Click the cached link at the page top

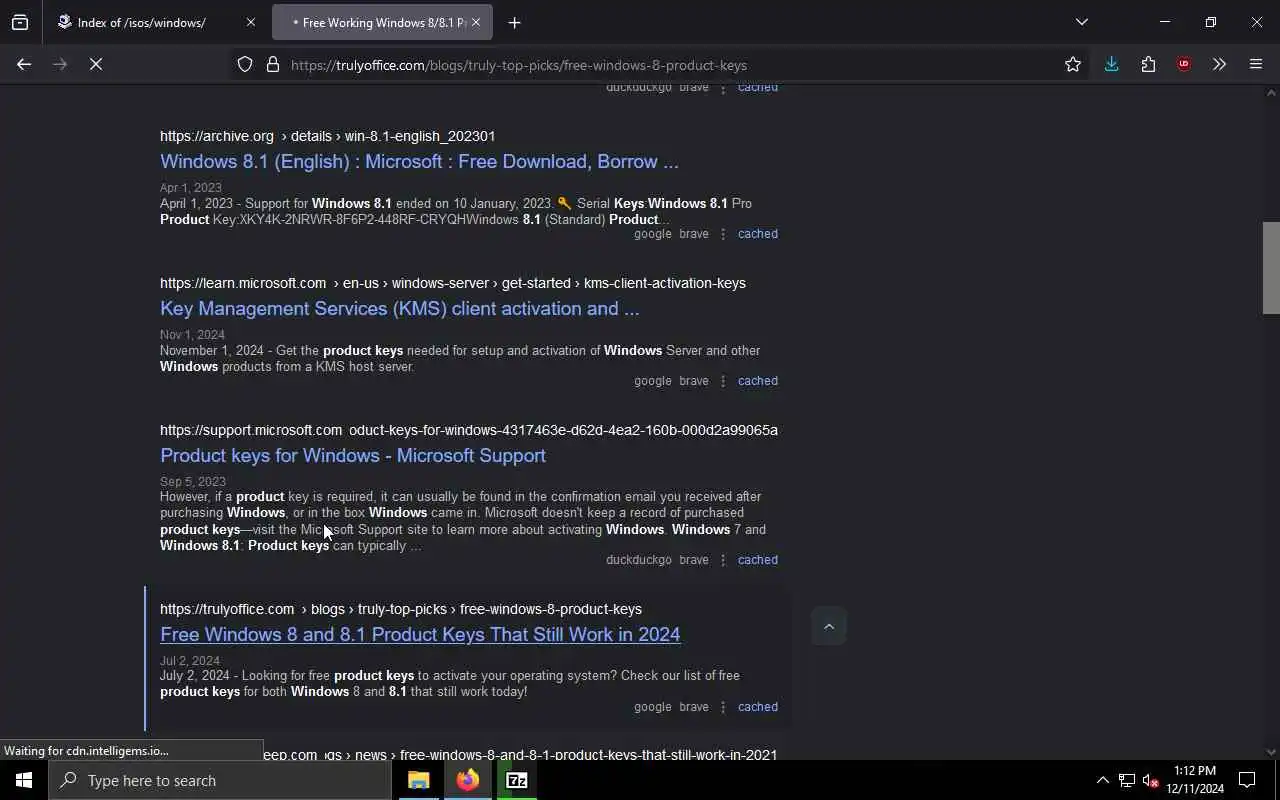pos(757,88)
